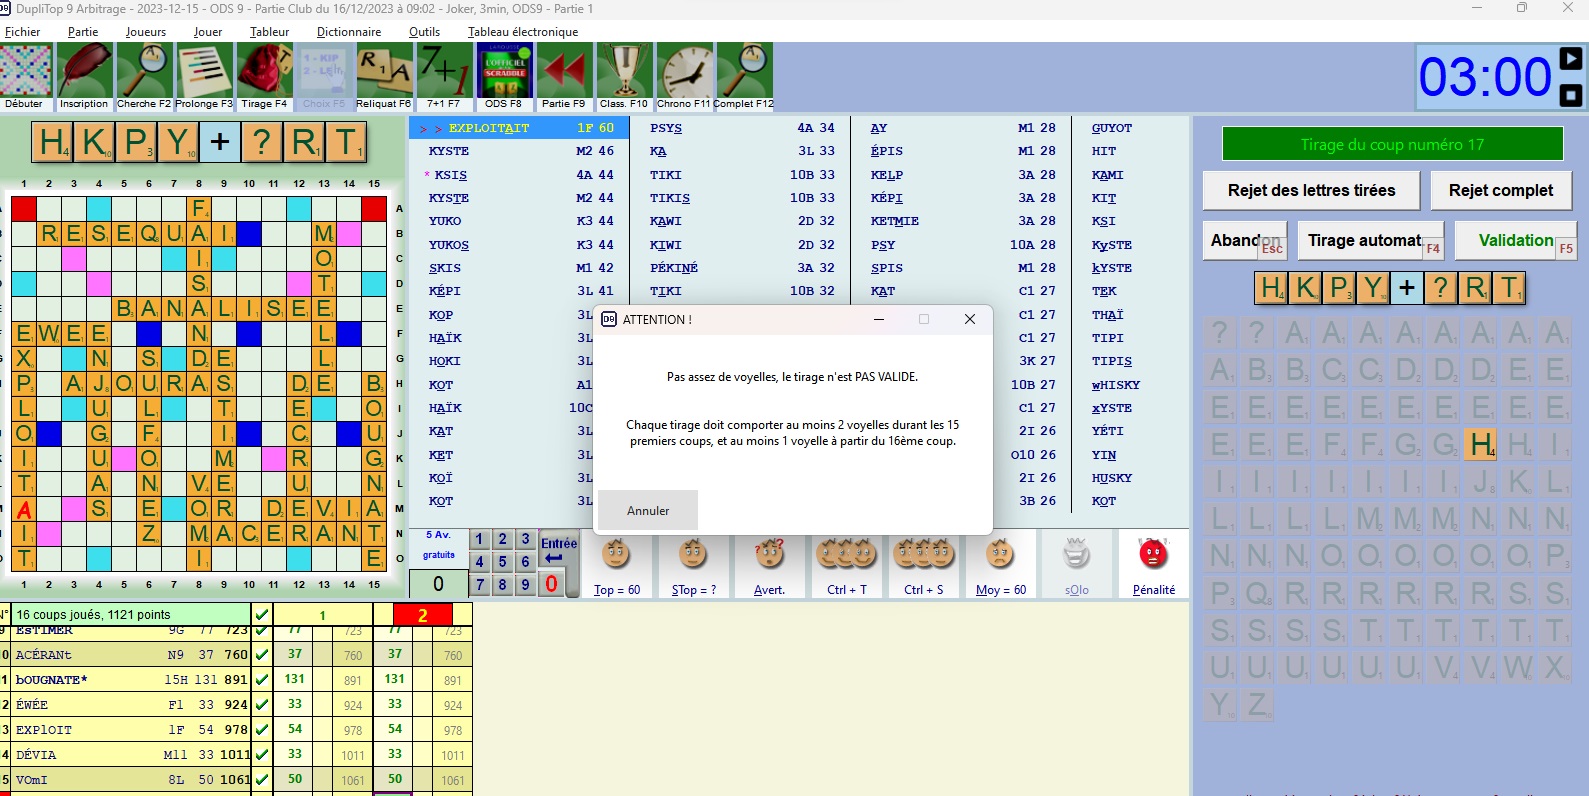Open the Tableau électronique menu

(523, 32)
